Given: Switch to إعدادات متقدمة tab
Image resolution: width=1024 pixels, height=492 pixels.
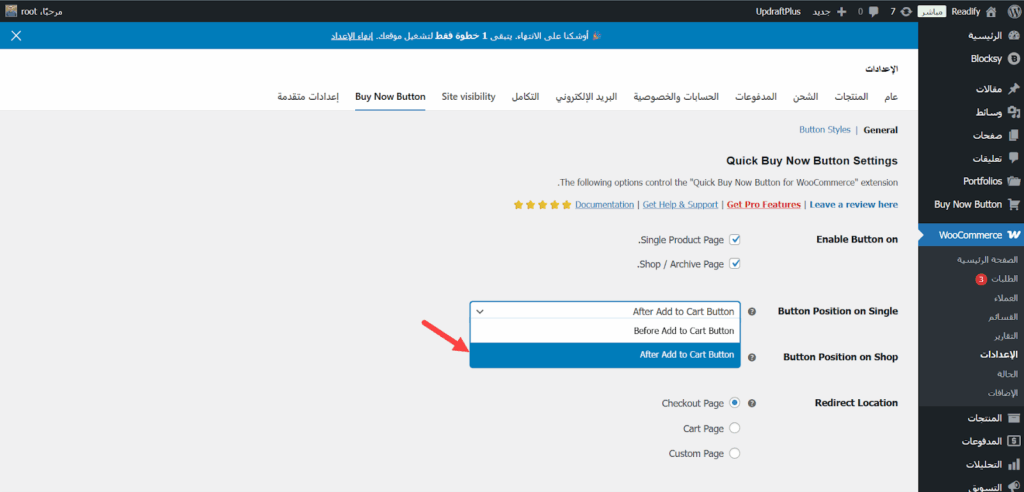Looking at the screenshot, I should coord(308,96).
